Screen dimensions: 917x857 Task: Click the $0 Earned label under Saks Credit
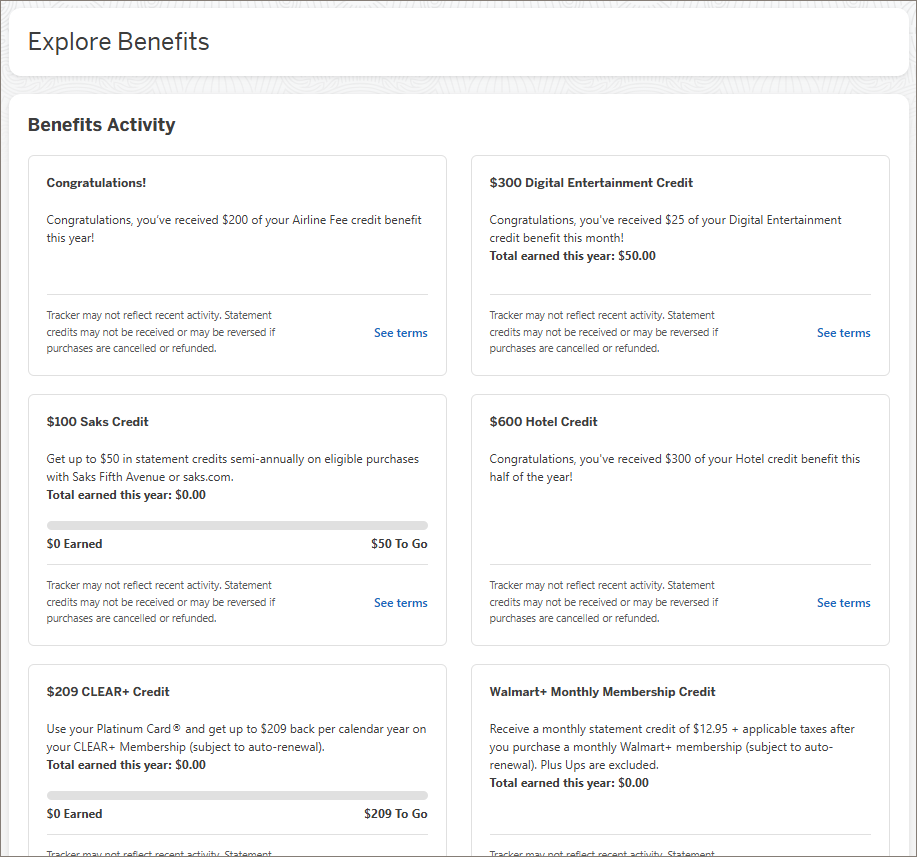(74, 544)
